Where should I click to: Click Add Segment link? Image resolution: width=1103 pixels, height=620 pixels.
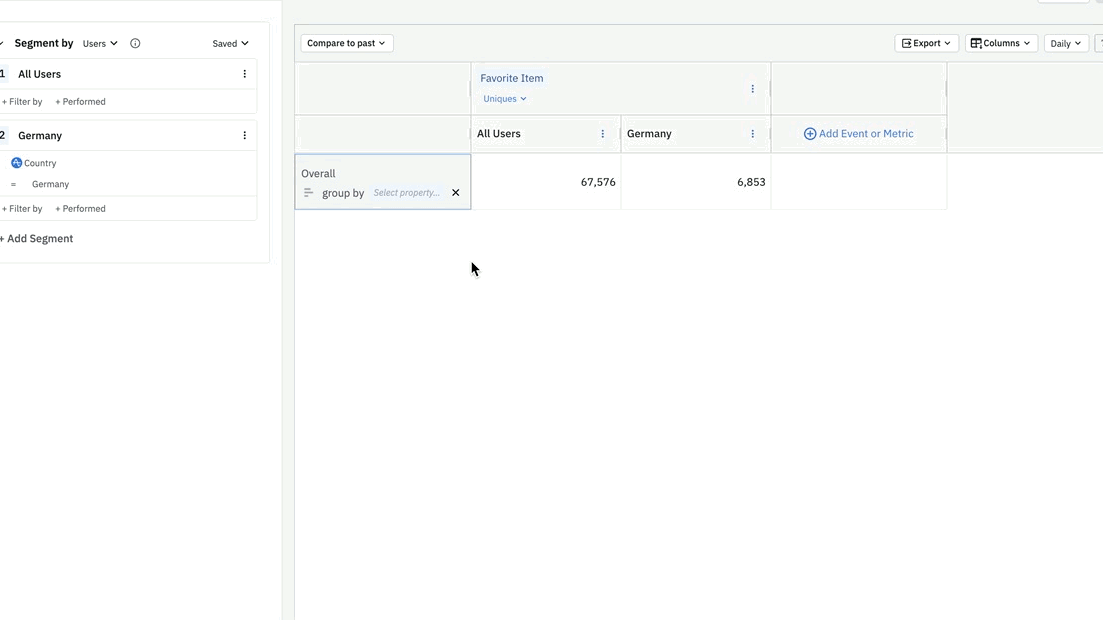(37, 239)
